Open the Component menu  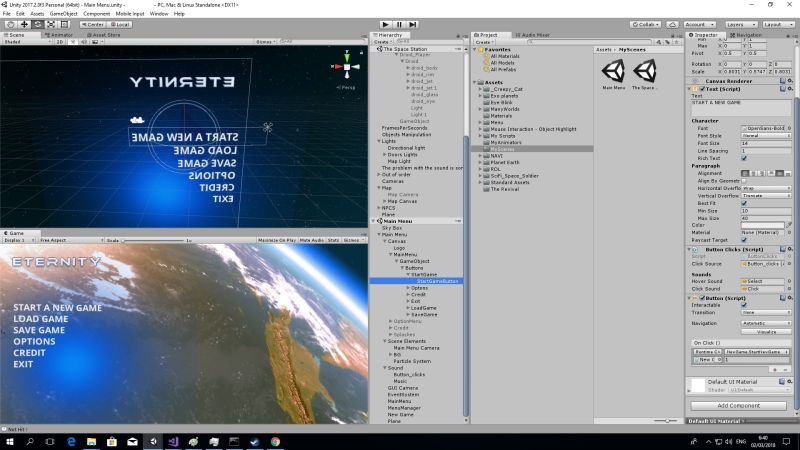[x=96, y=14]
